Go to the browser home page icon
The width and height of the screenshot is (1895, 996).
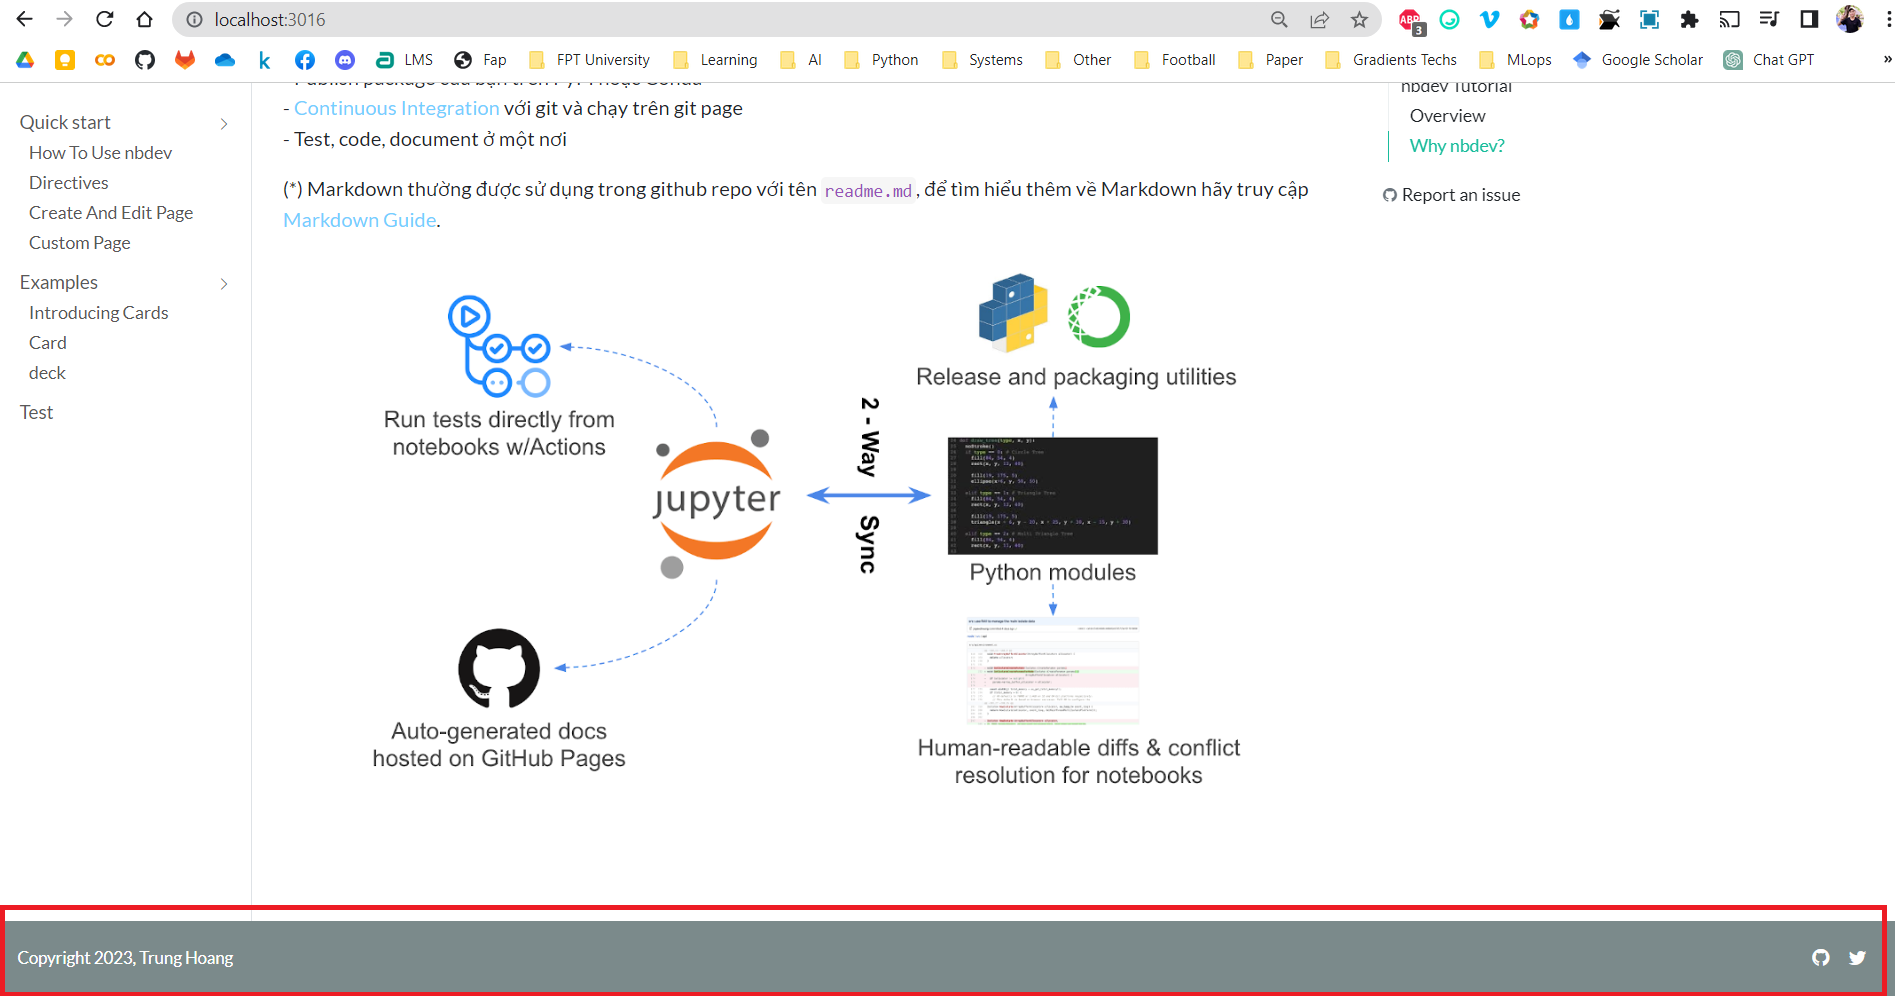pyautogui.click(x=145, y=19)
